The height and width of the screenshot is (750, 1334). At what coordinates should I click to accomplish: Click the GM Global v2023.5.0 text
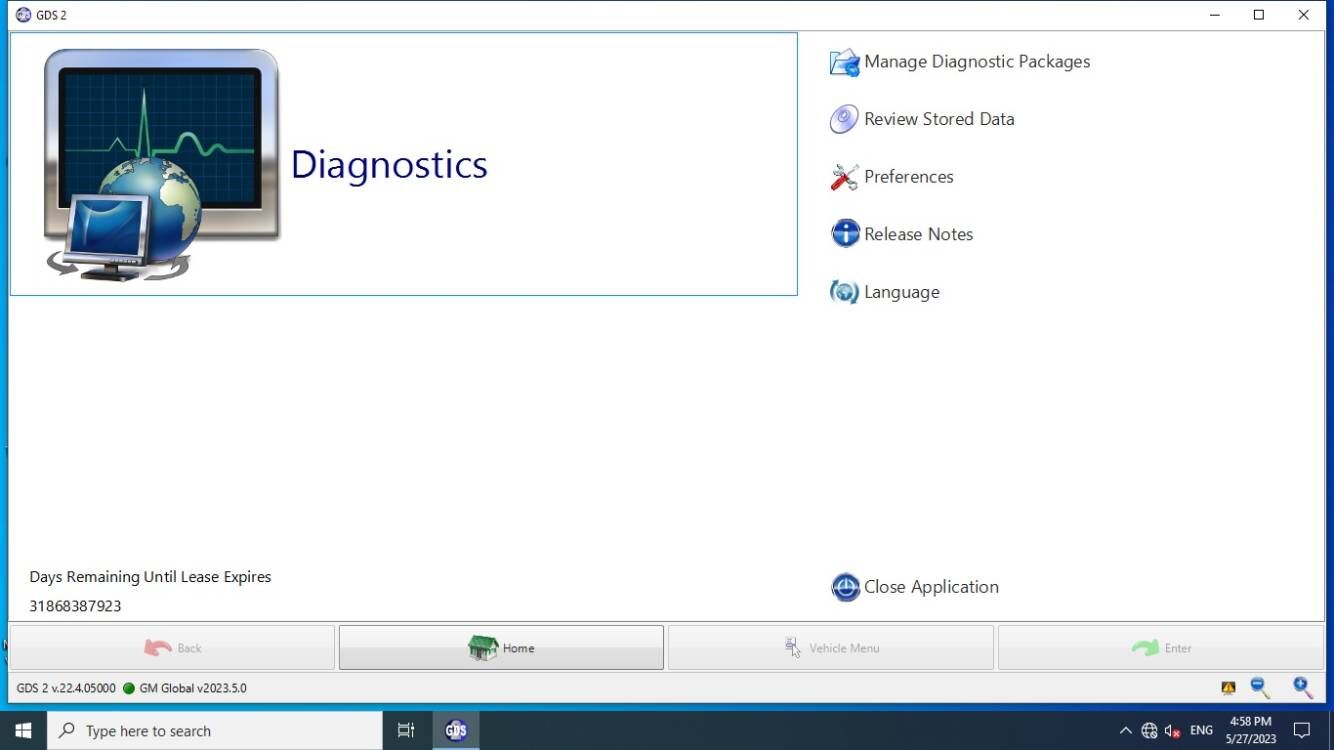pos(193,689)
